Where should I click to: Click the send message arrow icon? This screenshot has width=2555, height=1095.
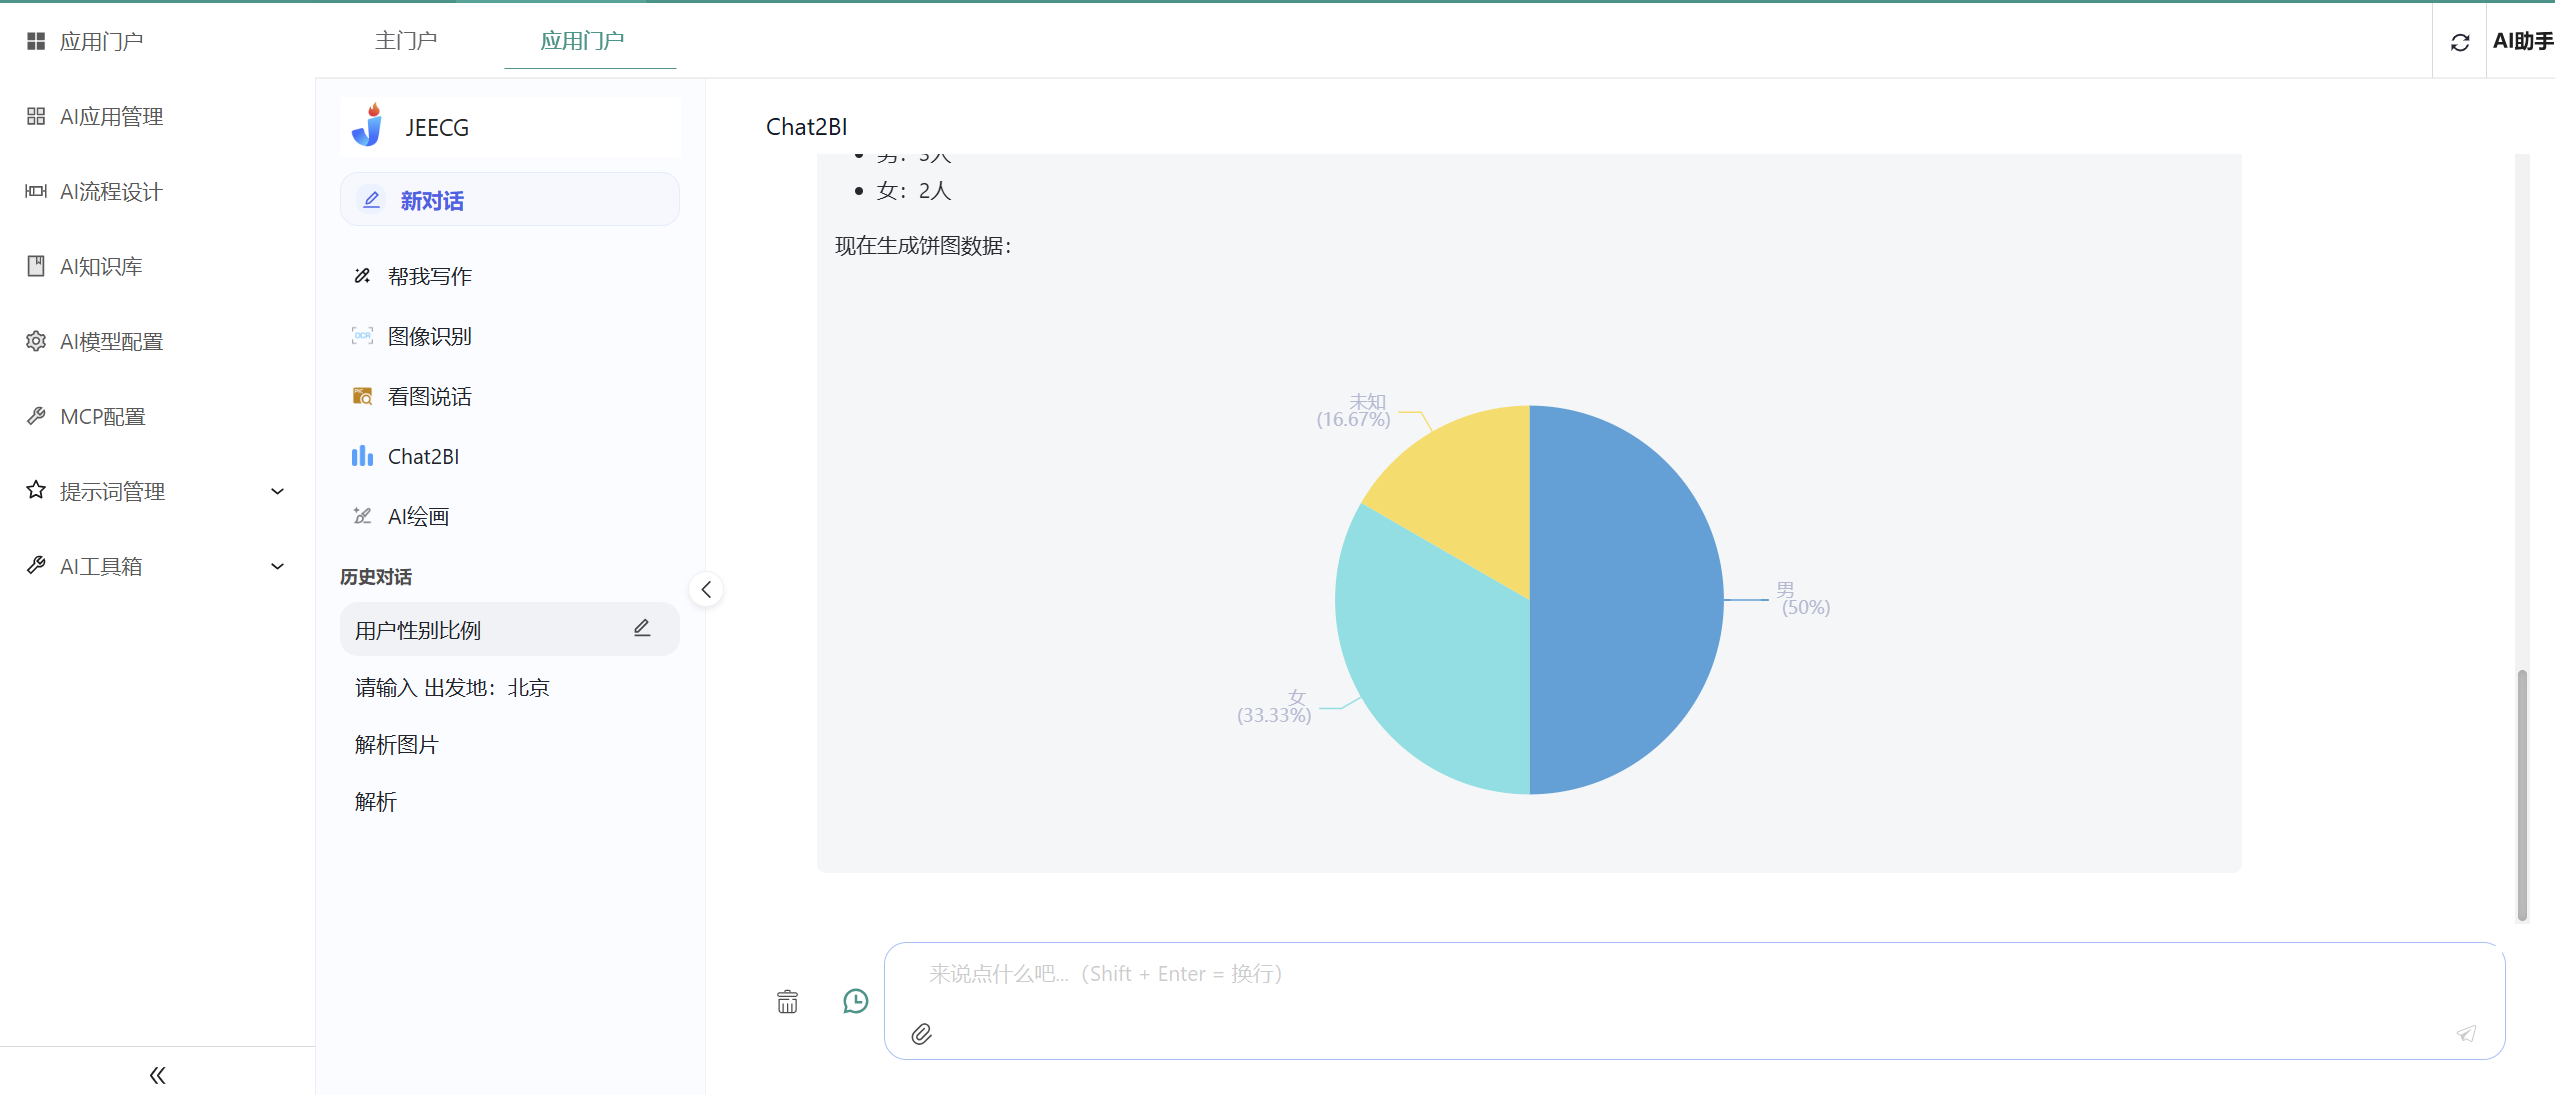[x=2466, y=1033]
